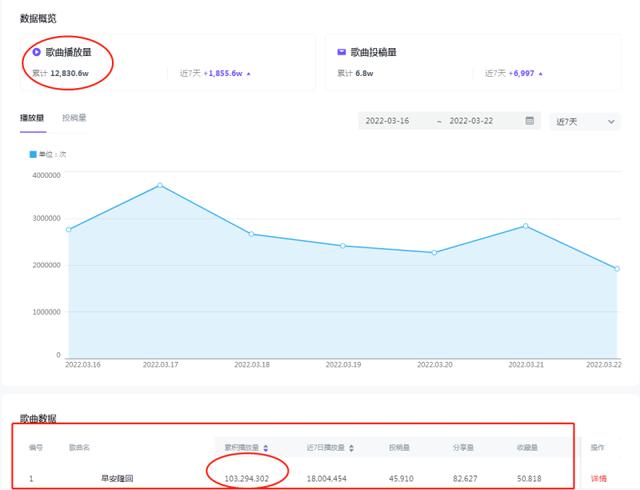Click the 2022.03.22 chart data point
Screen dimensions: 640x490
[x=615, y=268]
